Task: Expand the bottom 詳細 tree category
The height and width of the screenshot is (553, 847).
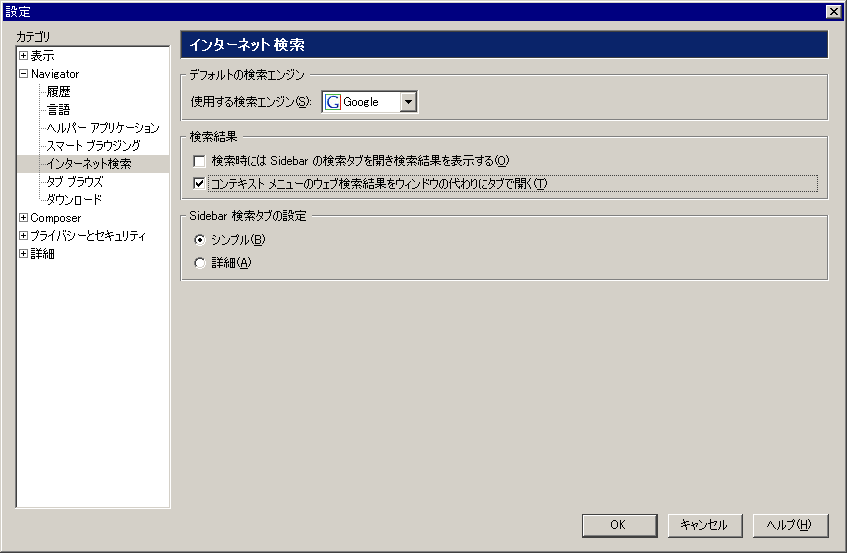Action: pyautogui.click(x=23, y=253)
